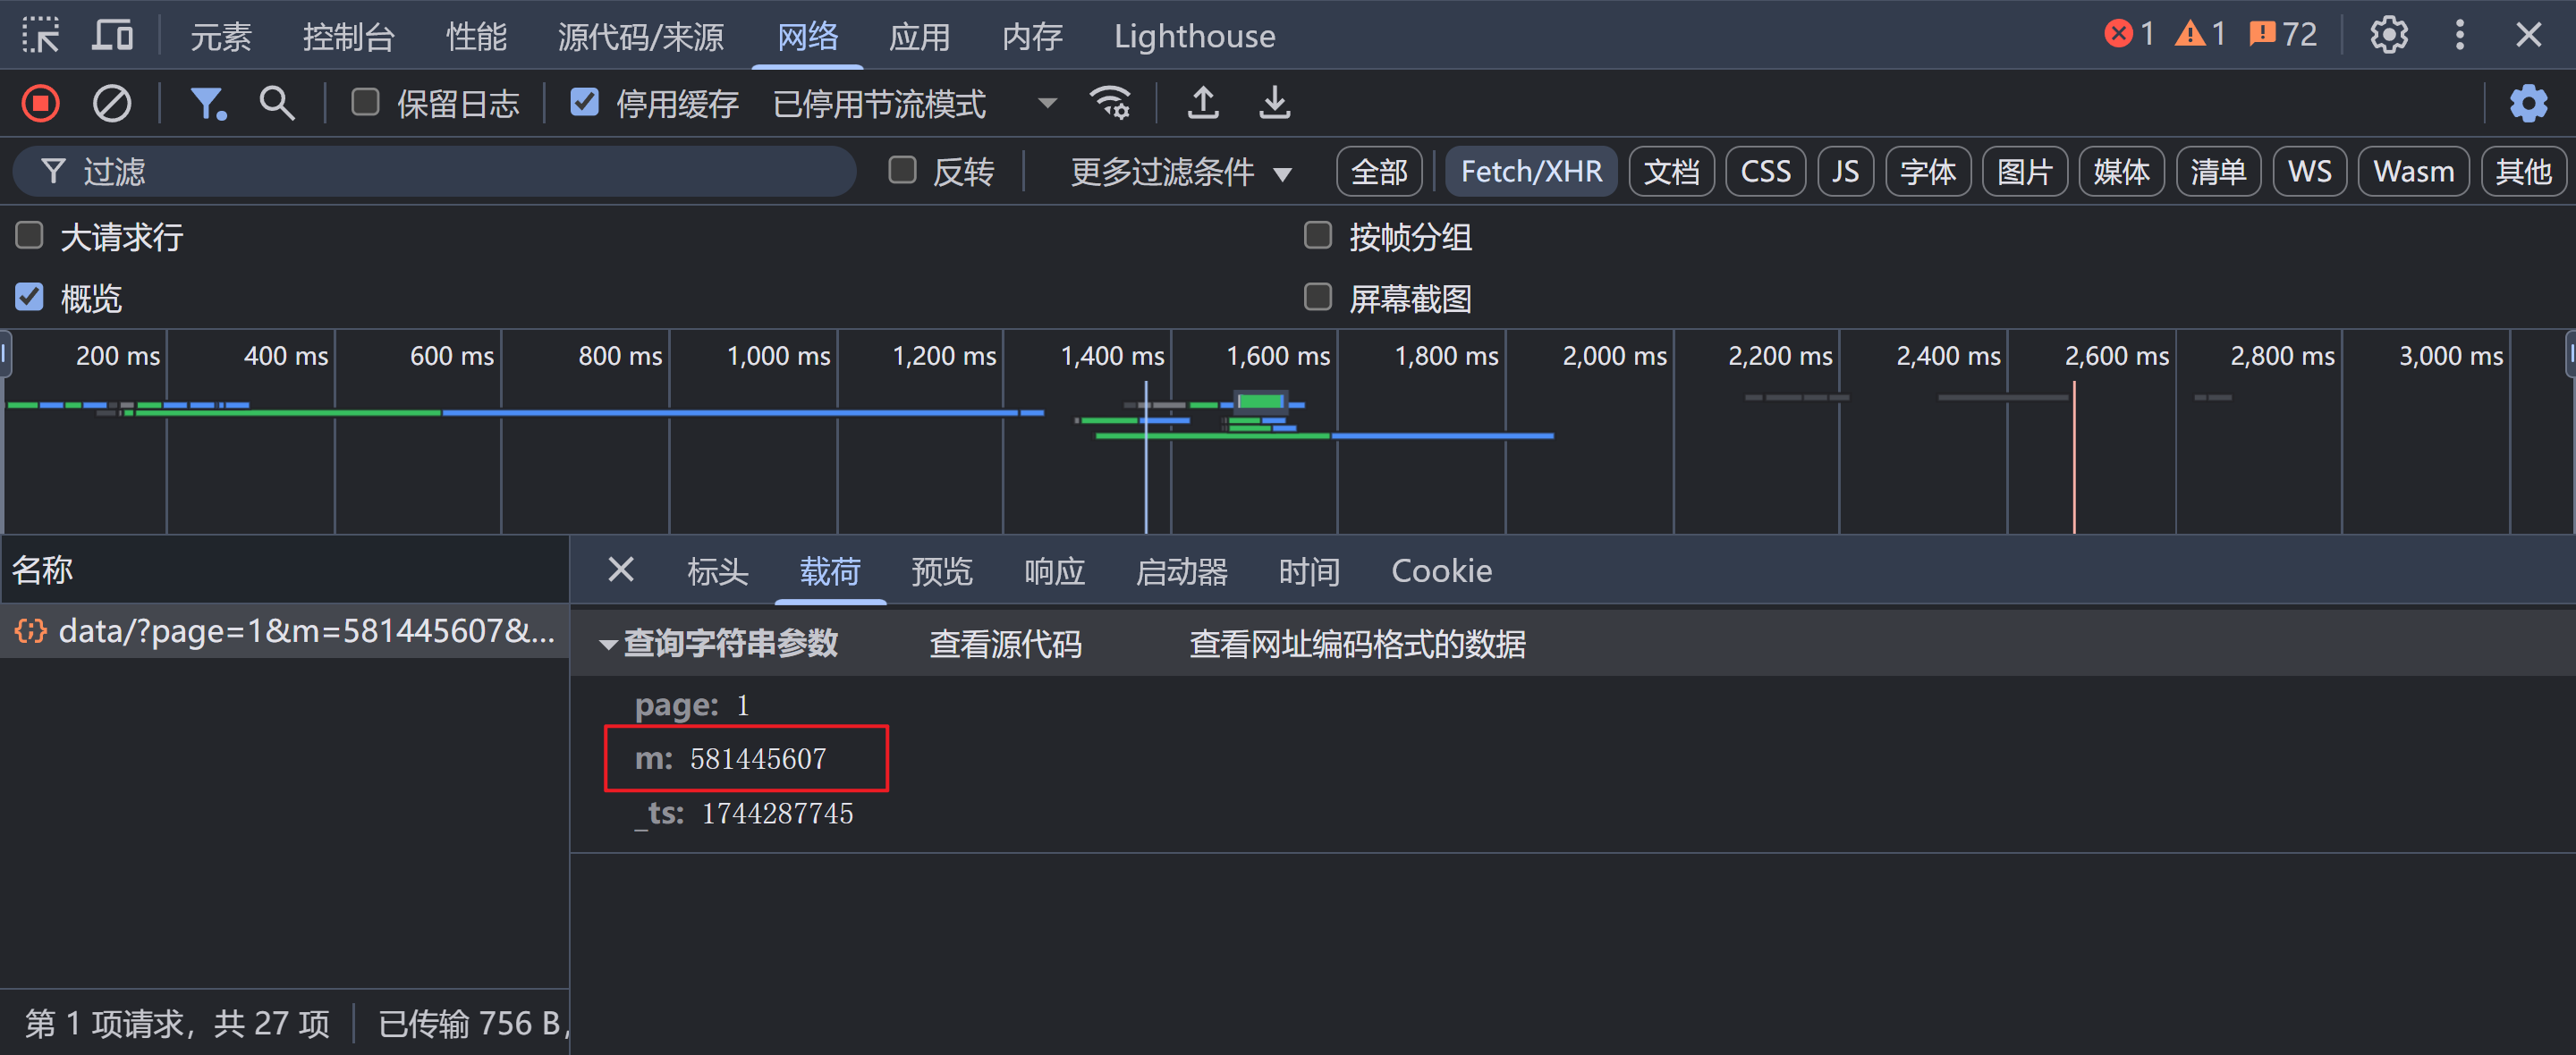Import HAR file upload icon

coord(1202,103)
